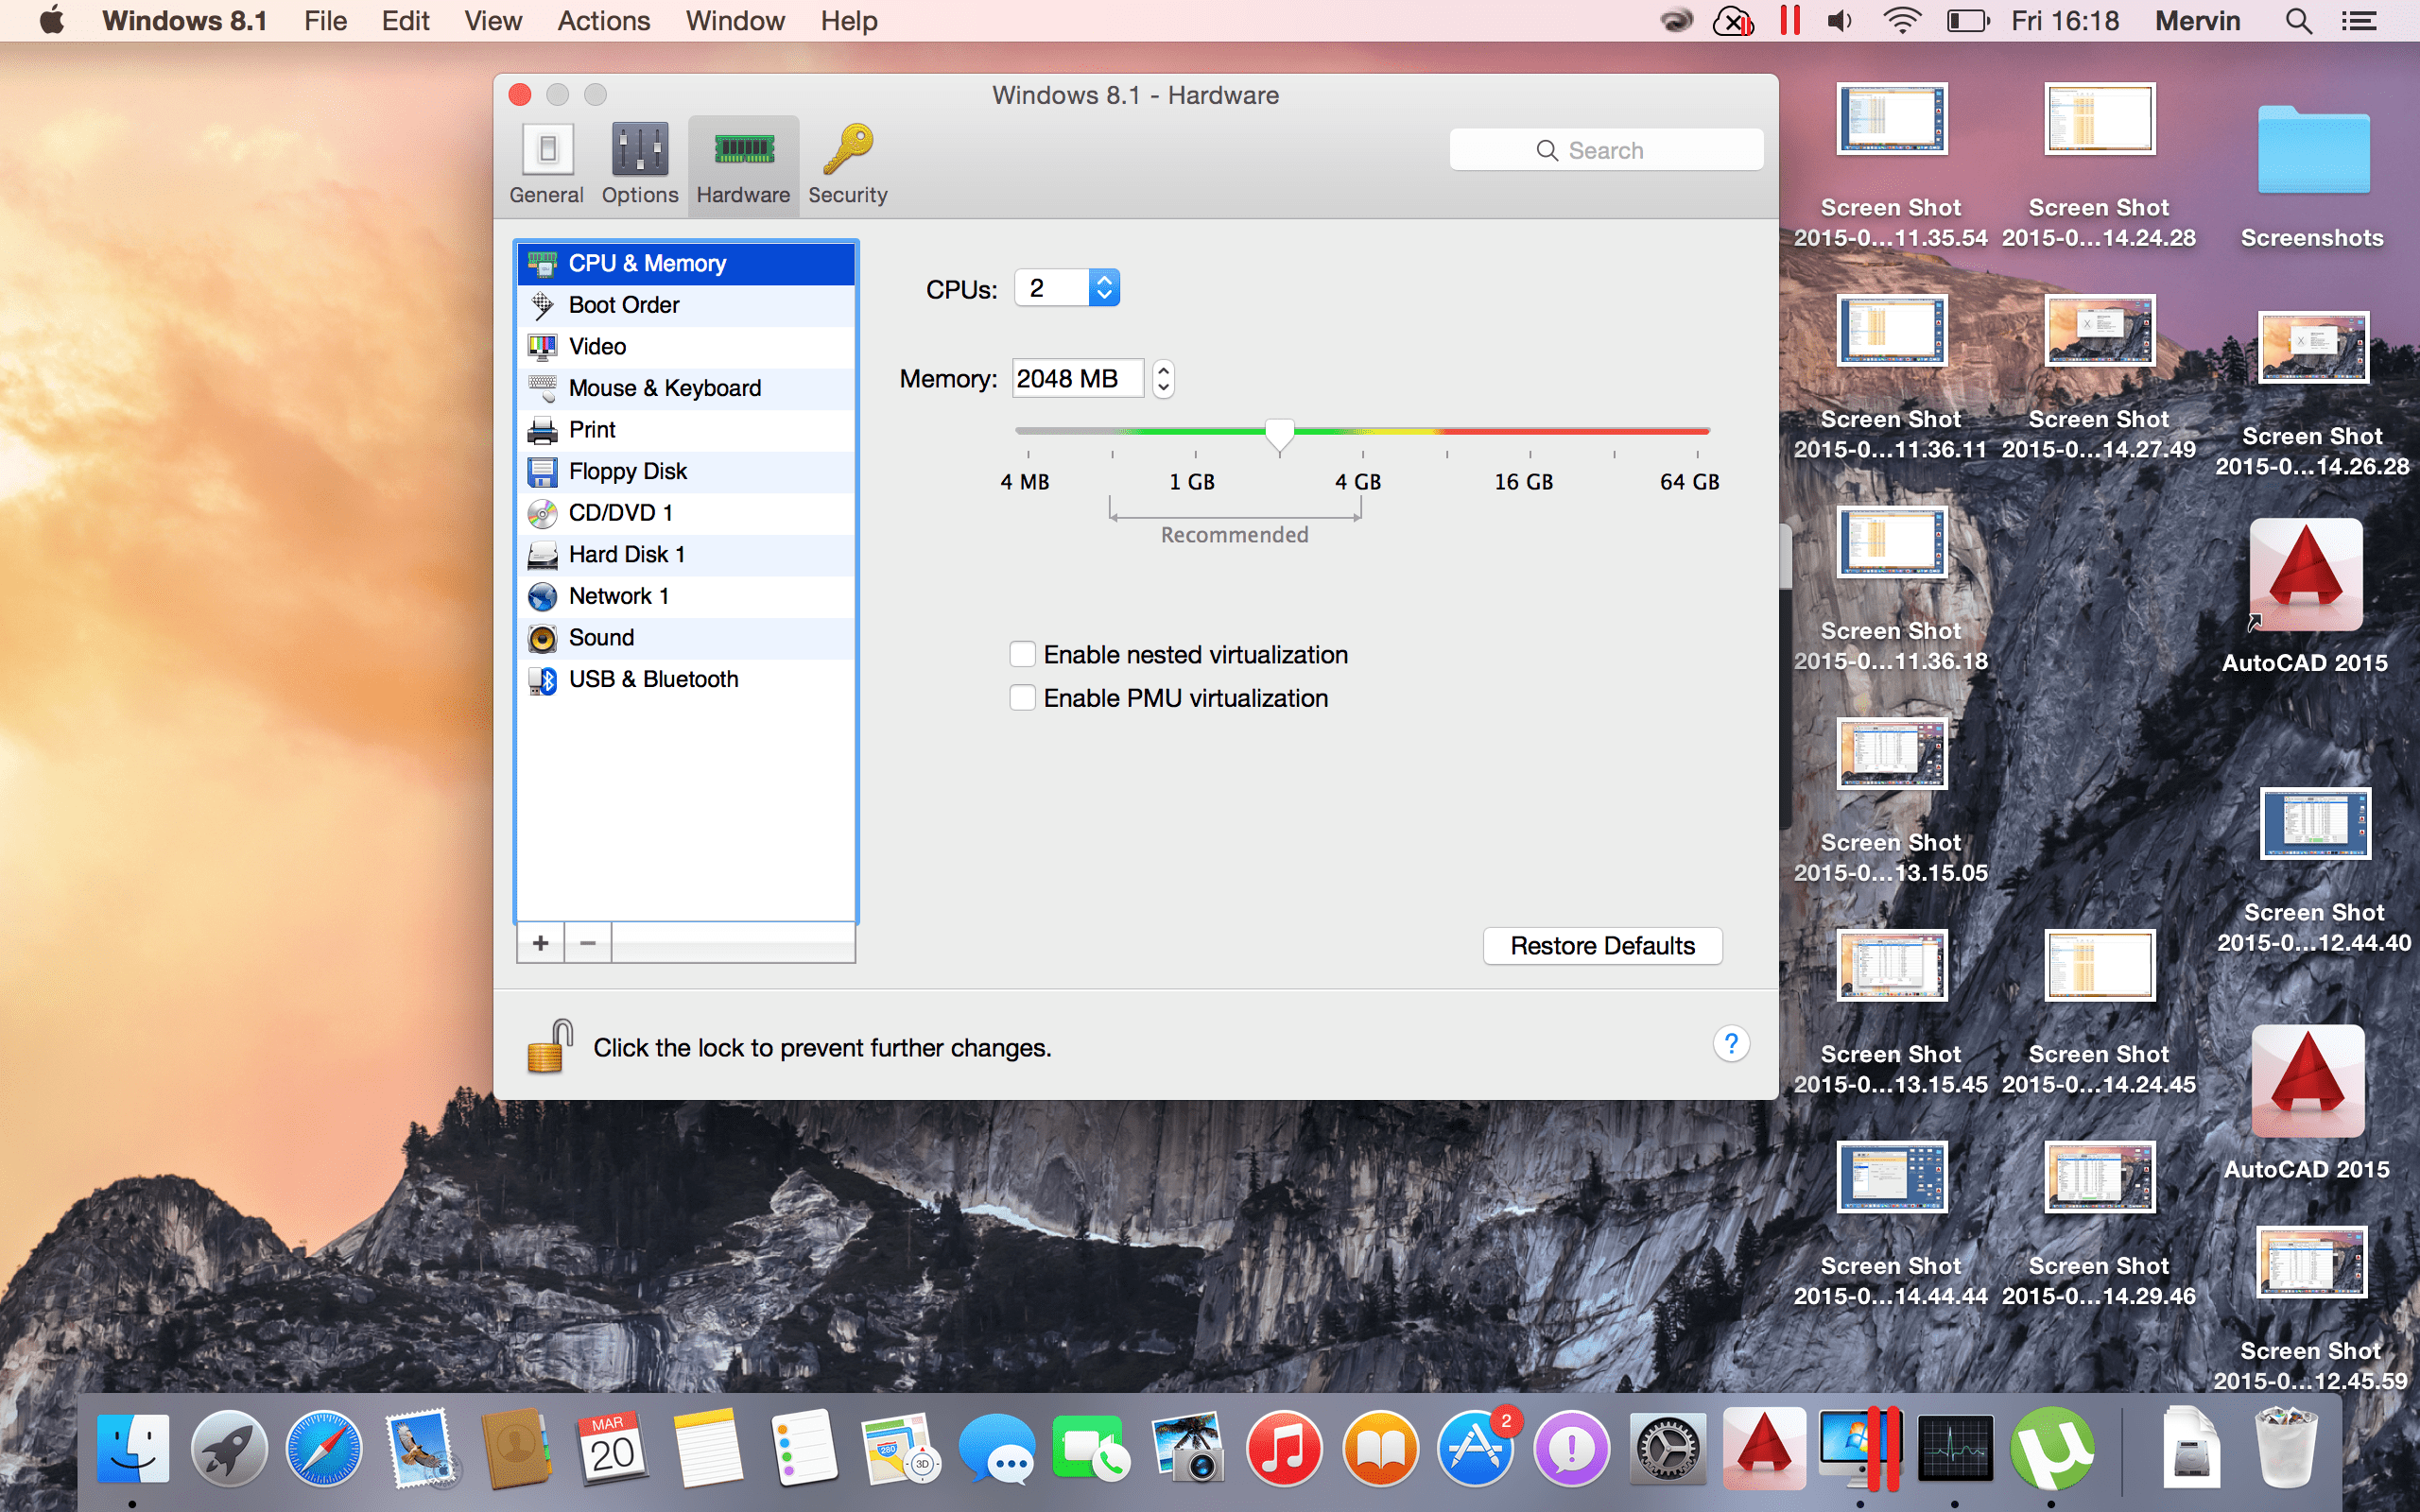Enable PMU virtualization checkbox

(x=1022, y=698)
